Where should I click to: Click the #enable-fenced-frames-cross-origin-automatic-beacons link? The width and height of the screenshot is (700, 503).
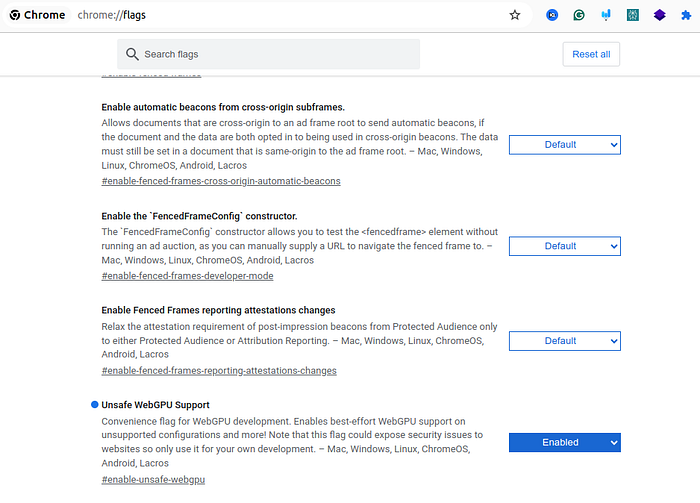[221, 181]
